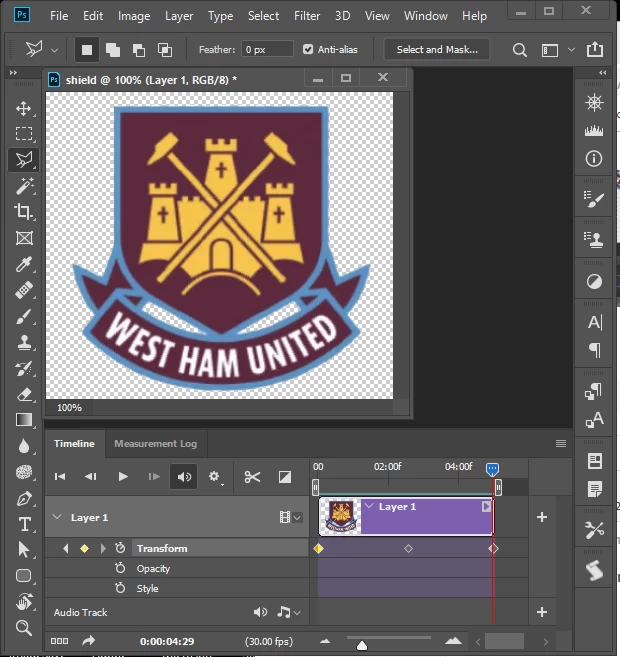Open the Brush Settings panel icon
Image resolution: width=620 pixels, height=657 pixels.
[594, 199]
